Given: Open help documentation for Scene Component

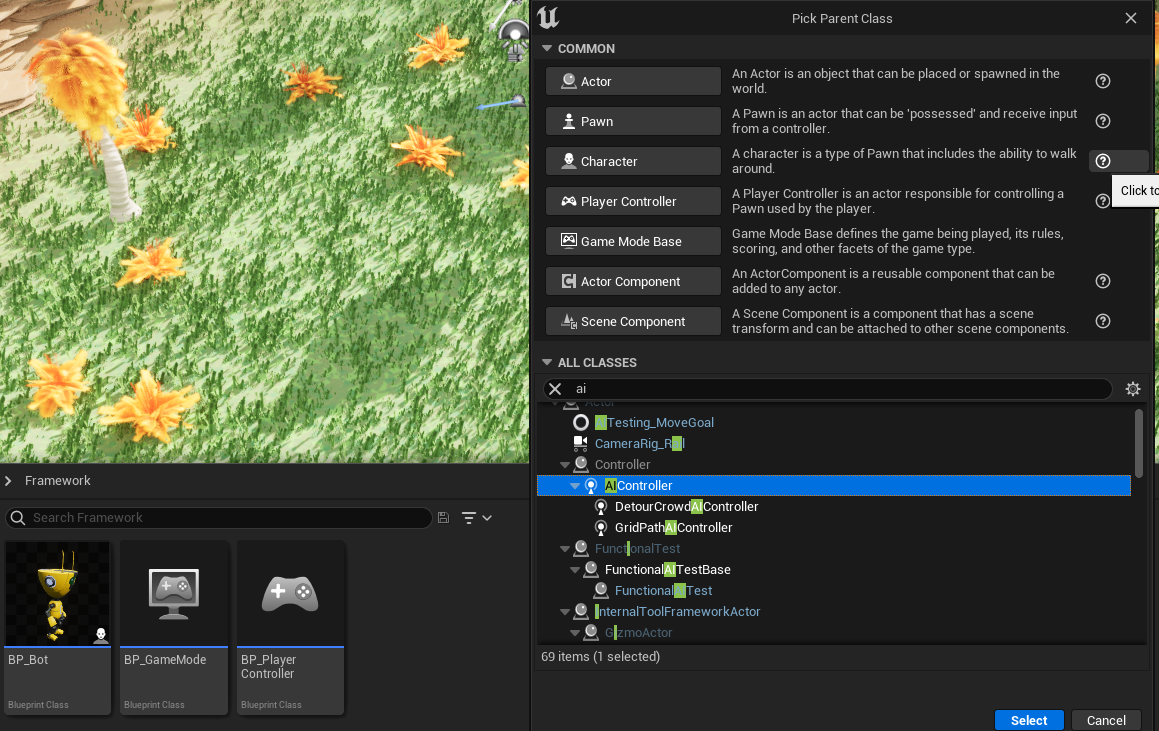Looking at the screenshot, I should [1102, 321].
